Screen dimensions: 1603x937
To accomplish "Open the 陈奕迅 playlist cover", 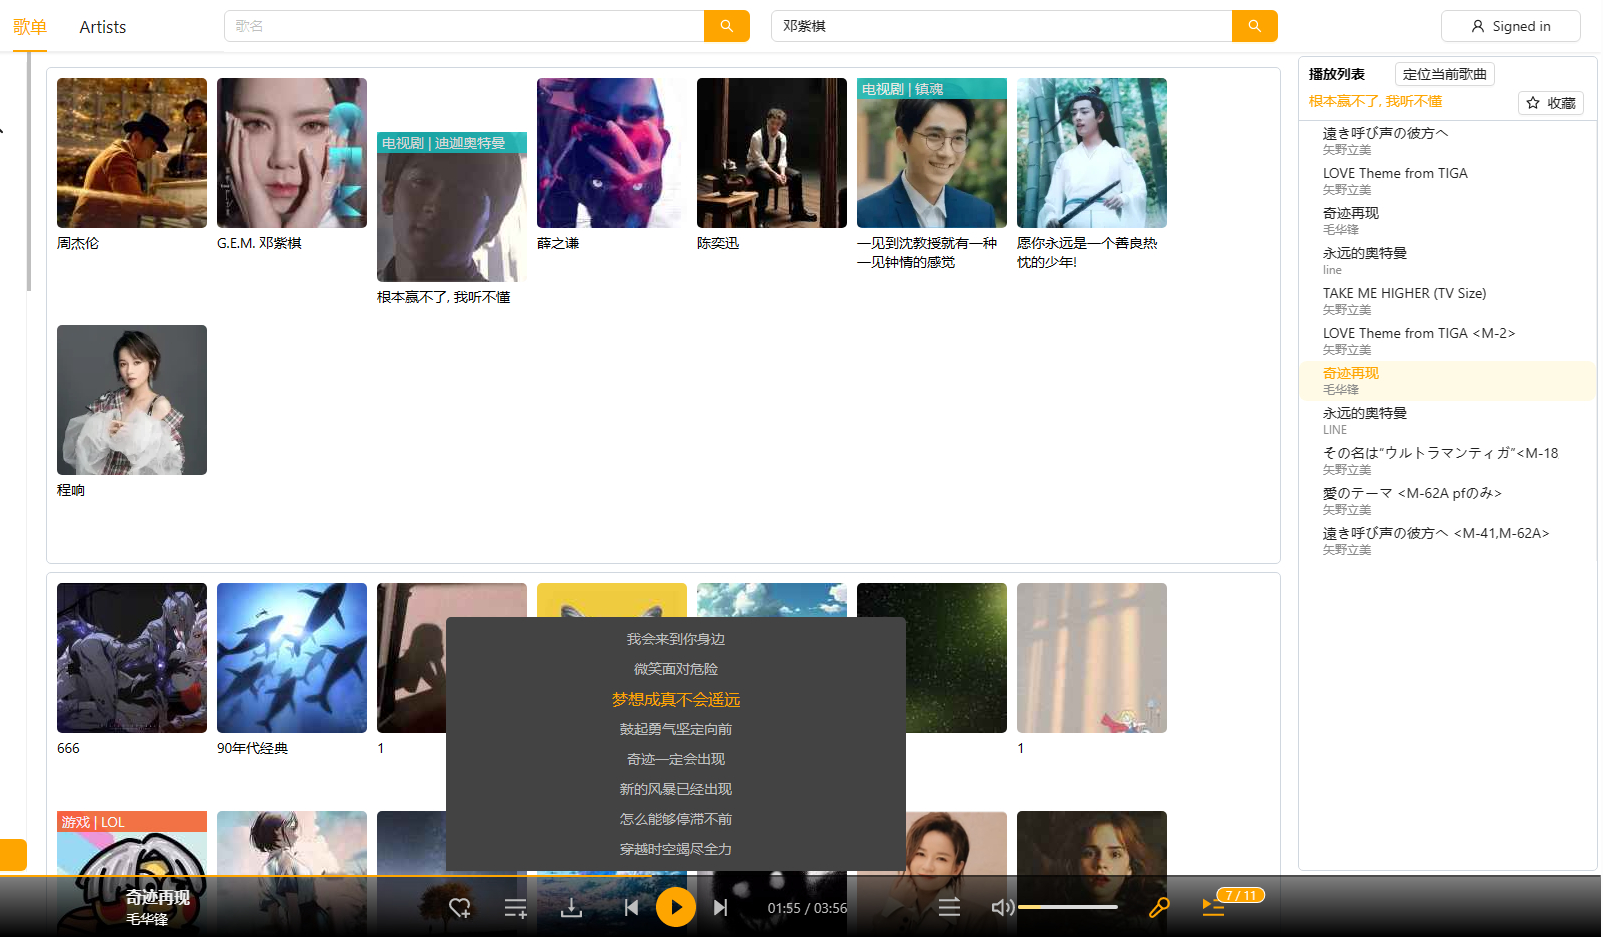I will click(772, 153).
